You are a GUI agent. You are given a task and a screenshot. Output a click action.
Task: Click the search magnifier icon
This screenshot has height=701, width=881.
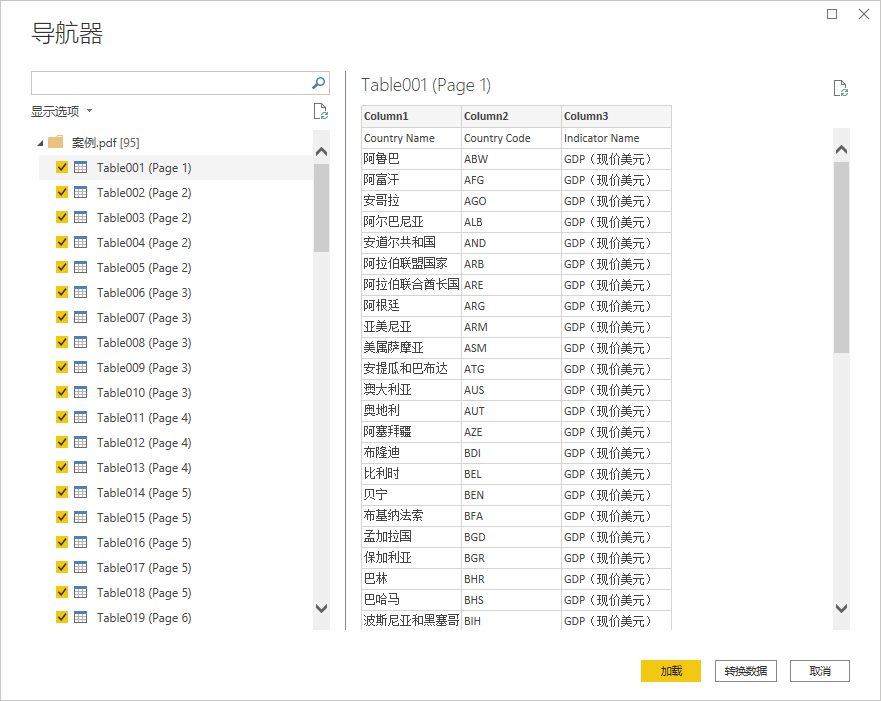click(318, 83)
